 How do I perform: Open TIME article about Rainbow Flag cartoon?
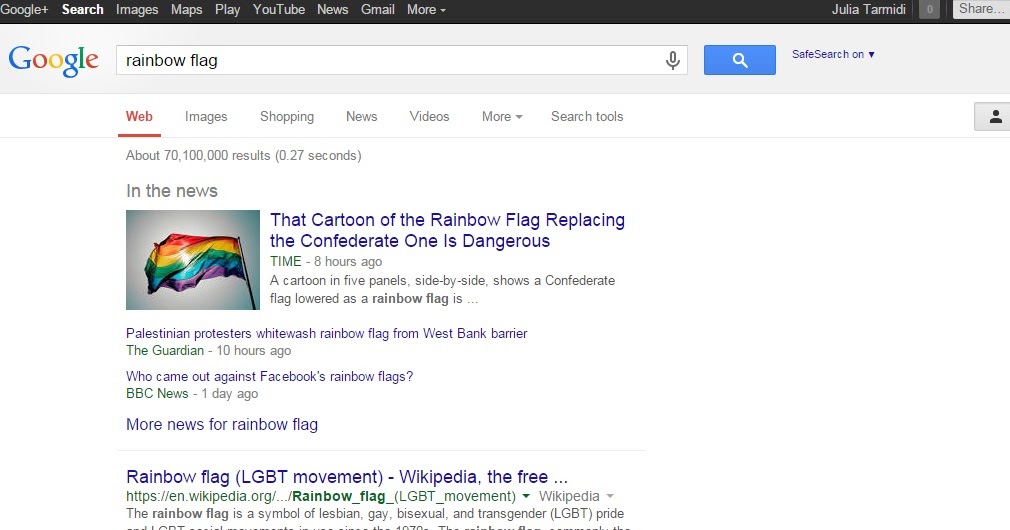[x=447, y=230]
